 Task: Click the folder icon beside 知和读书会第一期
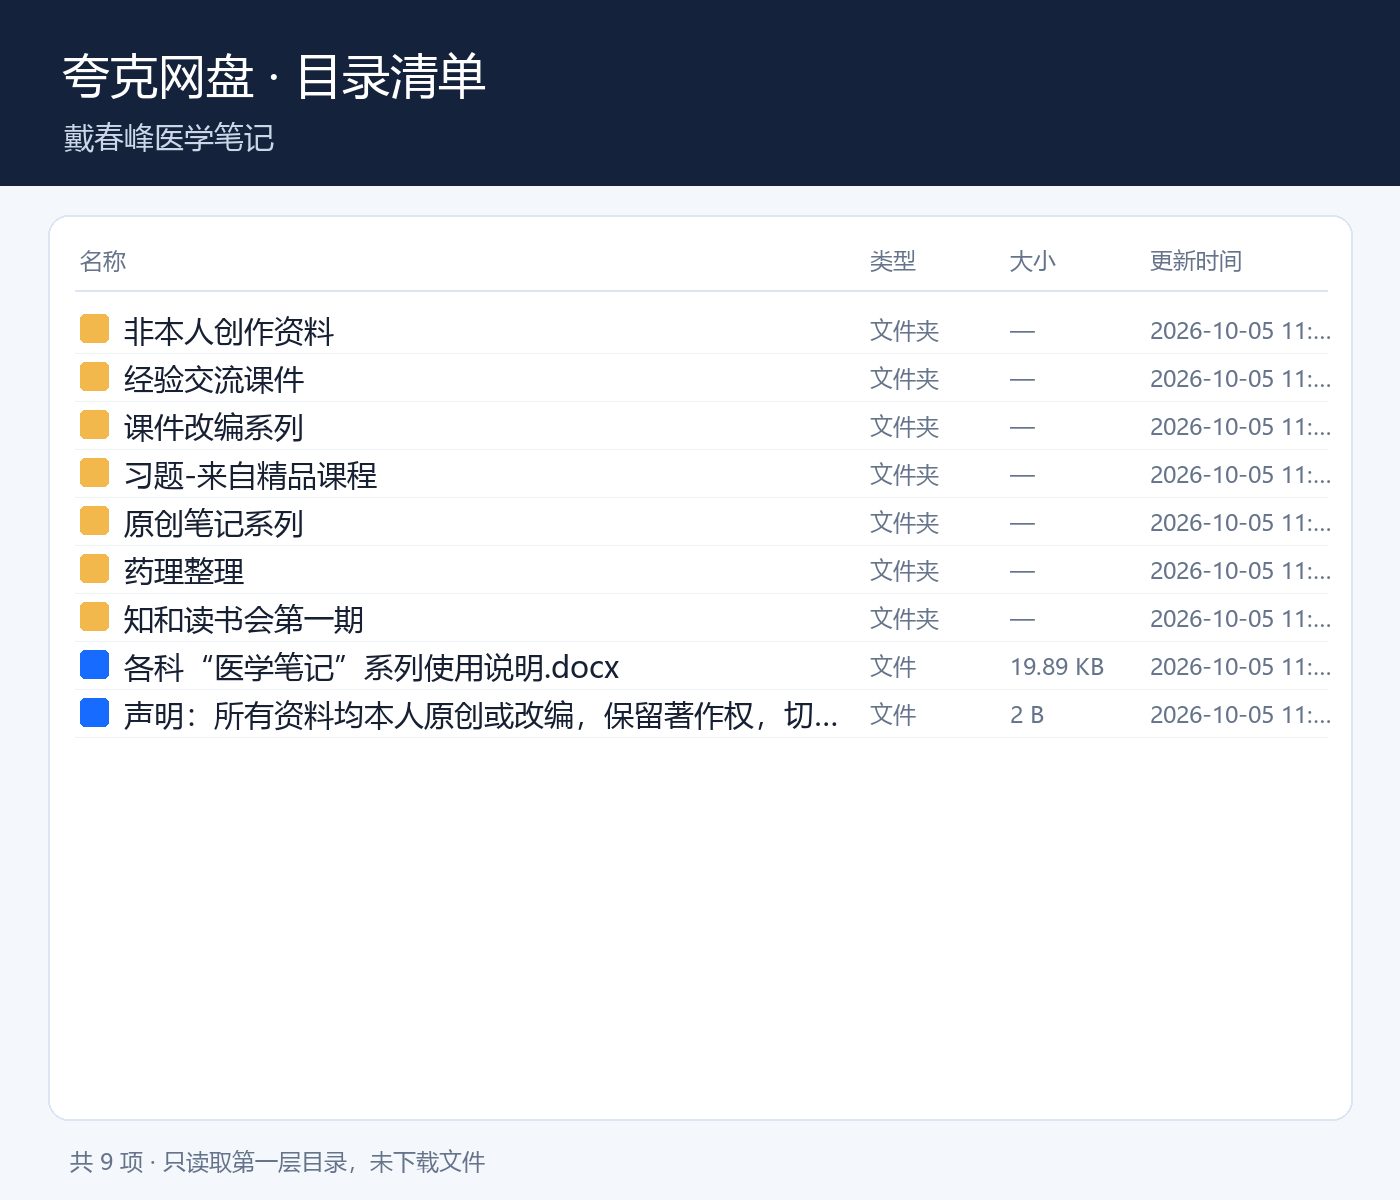[94, 617]
